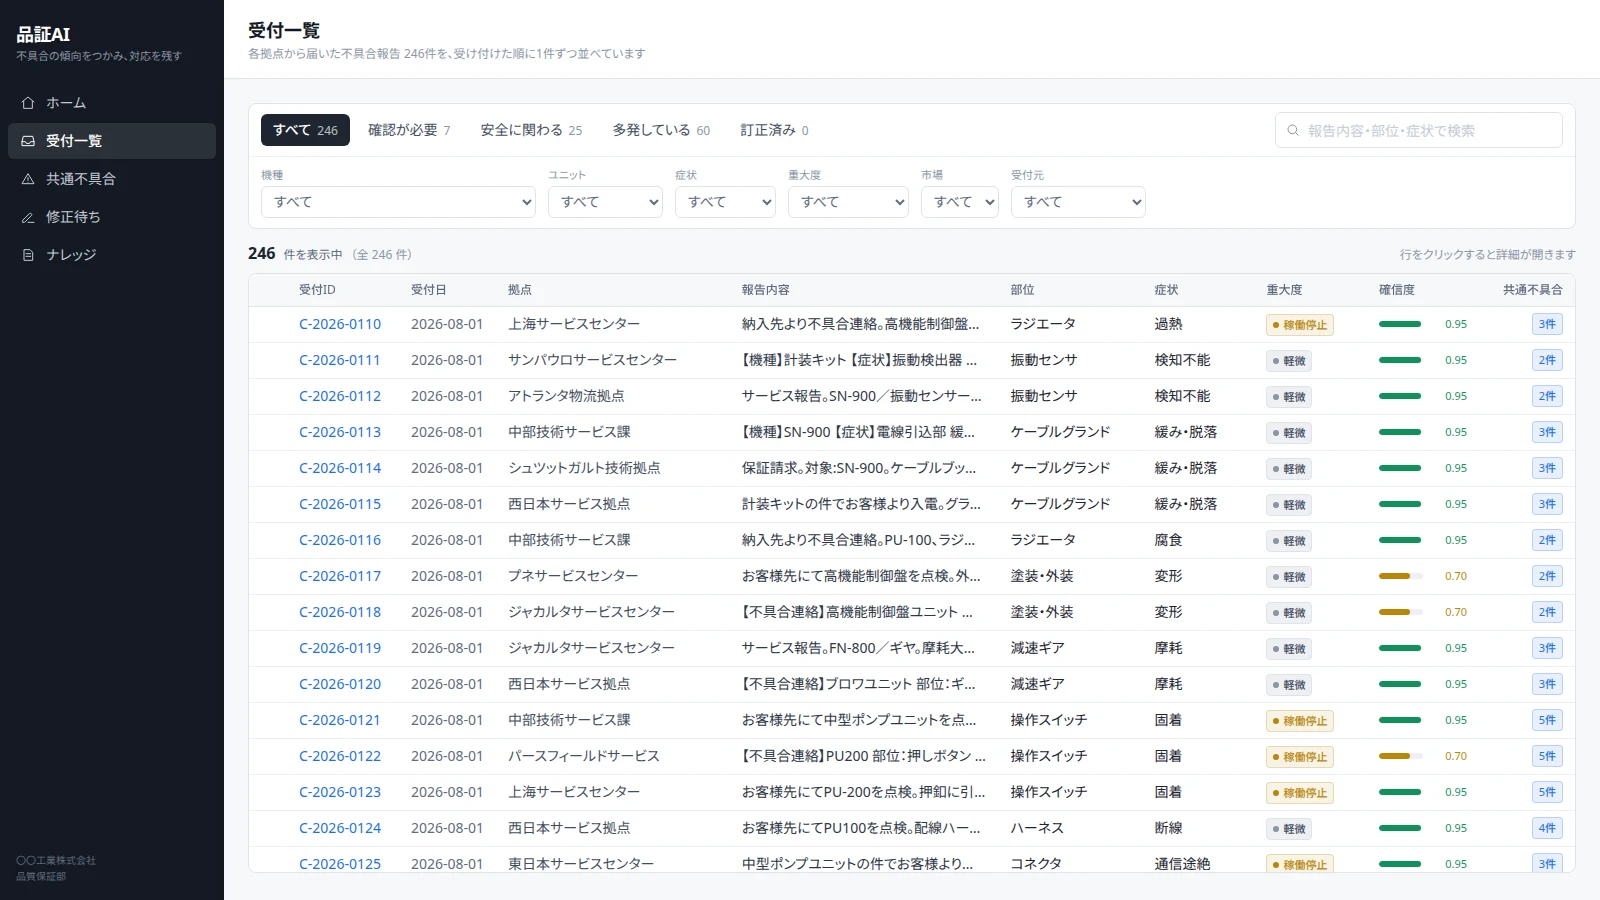Open the 機種 filter dropdown
Screen dimensions: 1600x900
point(399,202)
